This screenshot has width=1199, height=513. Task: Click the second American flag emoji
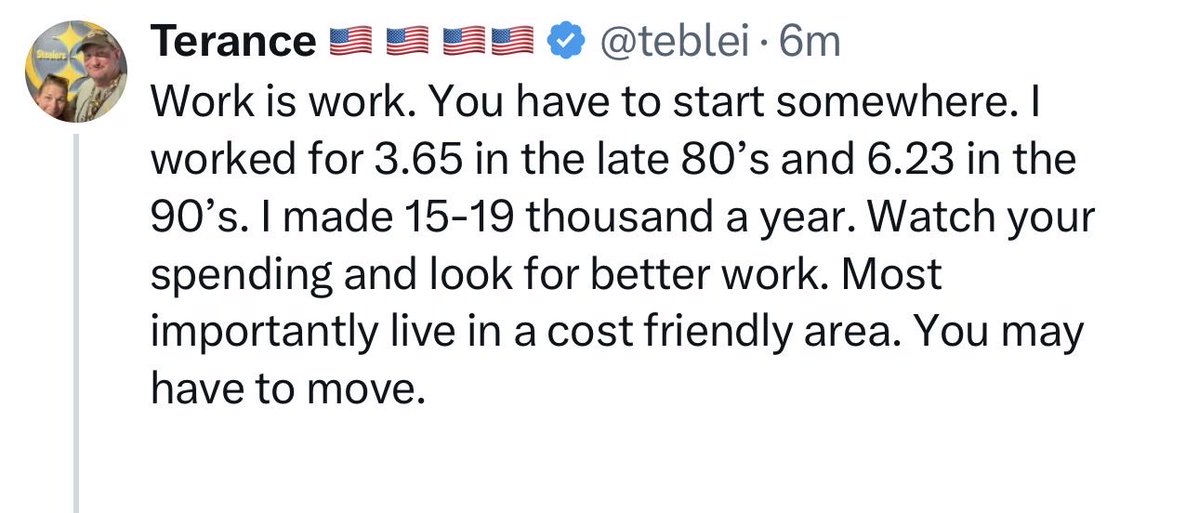(x=407, y=42)
